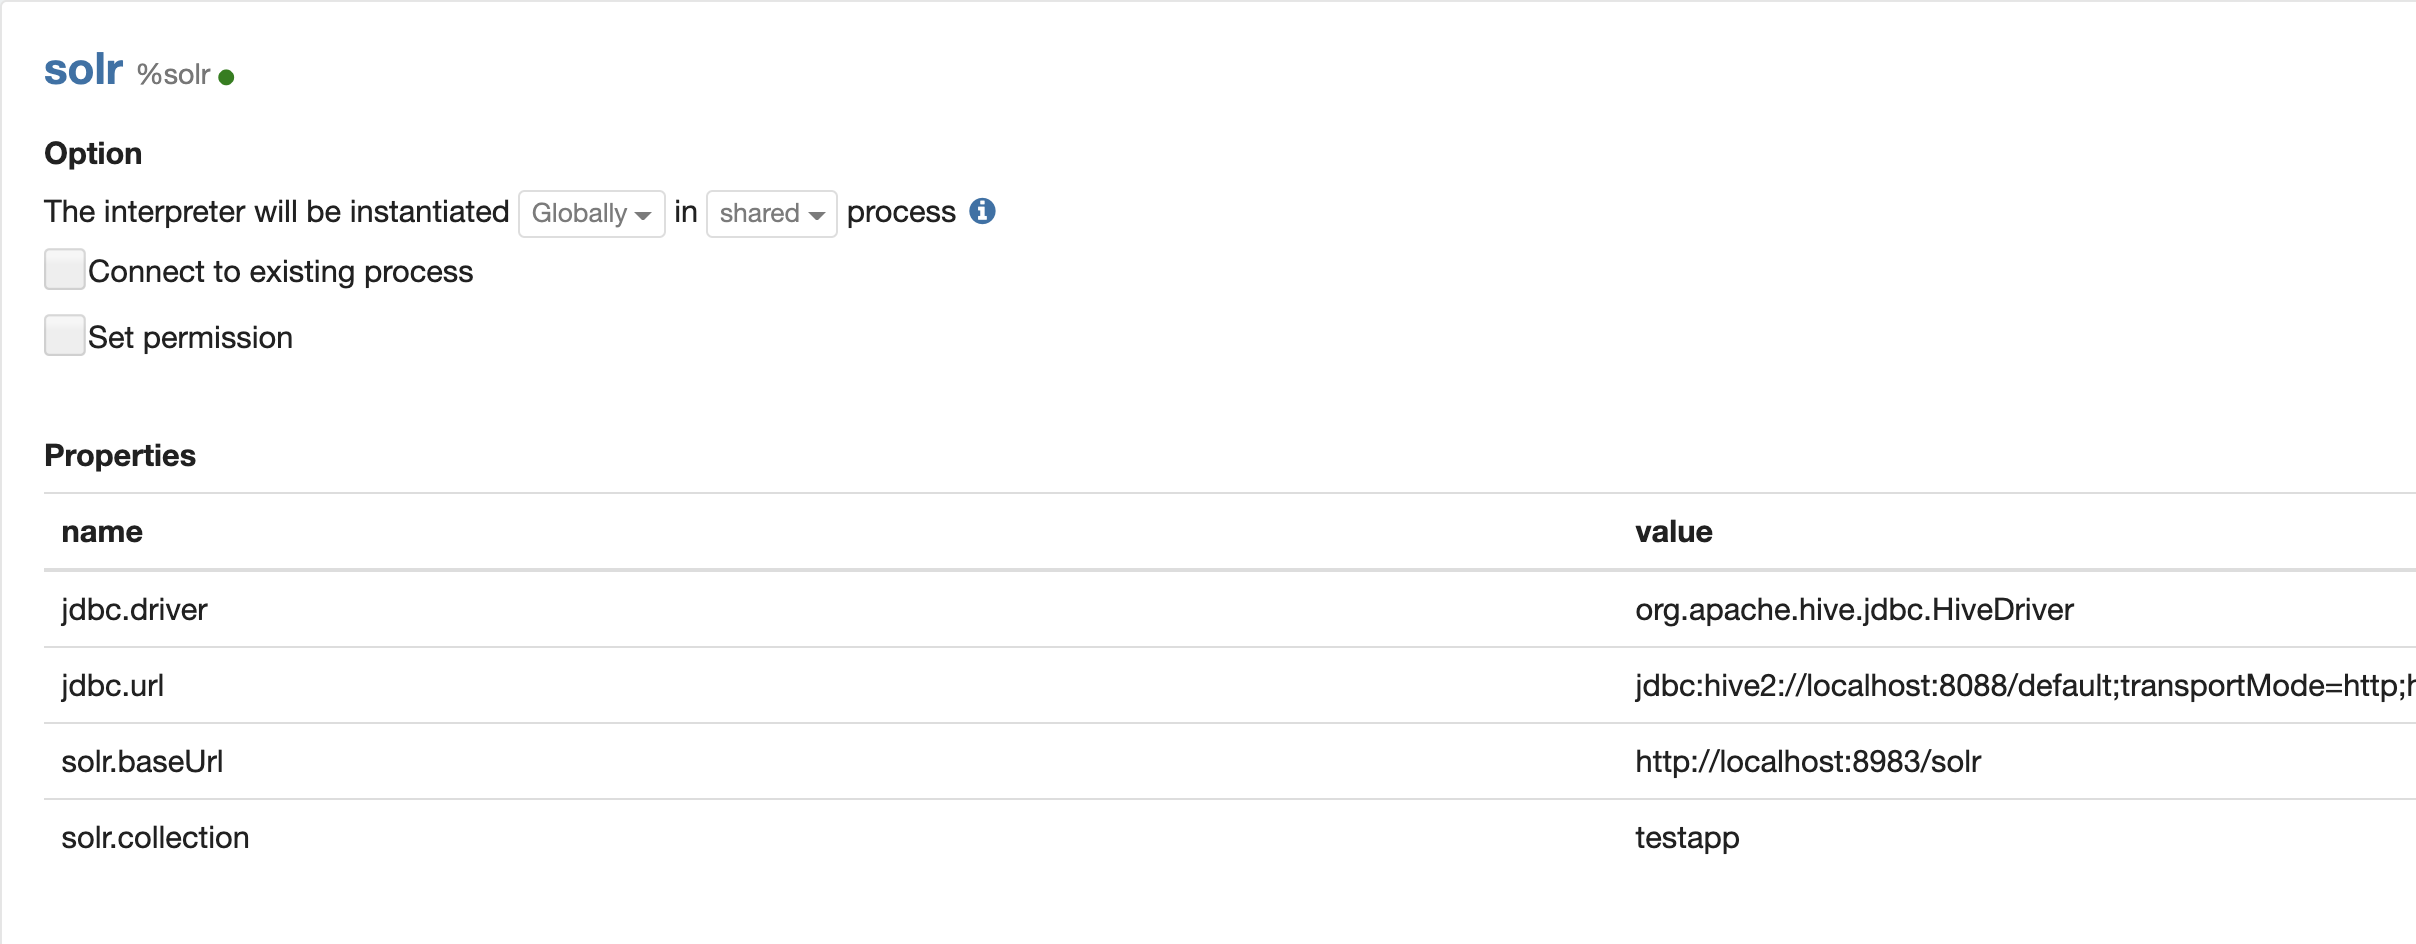Image resolution: width=2416 pixels, height=944 pixels.
Task: Enable Connect to existing process checkbox
Action: (x=65, y=270)
